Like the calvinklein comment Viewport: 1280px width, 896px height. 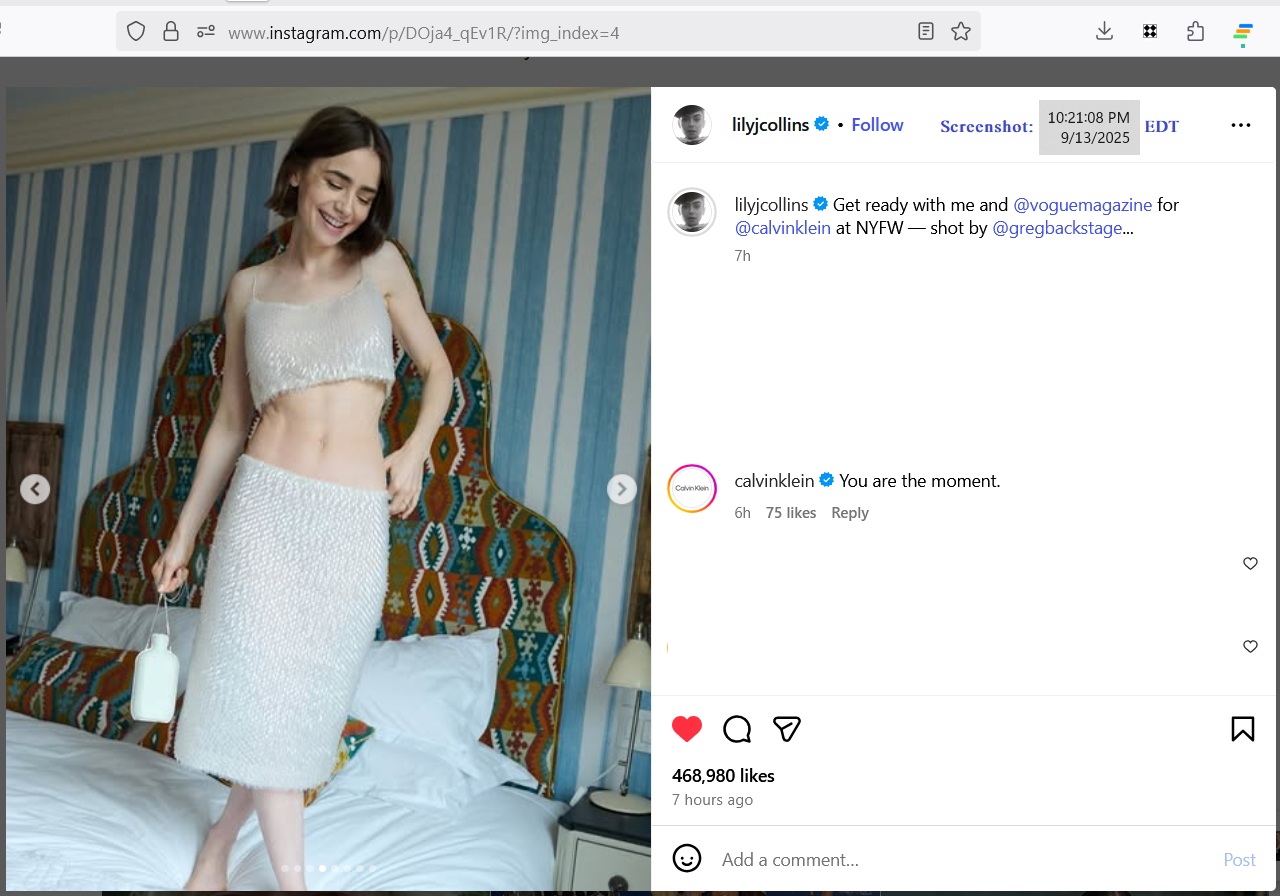point(1250,564)
